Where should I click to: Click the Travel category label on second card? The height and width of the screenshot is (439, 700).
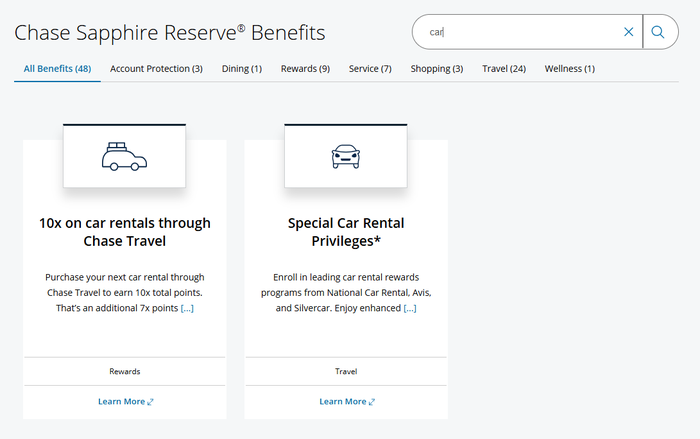point(346,372)
